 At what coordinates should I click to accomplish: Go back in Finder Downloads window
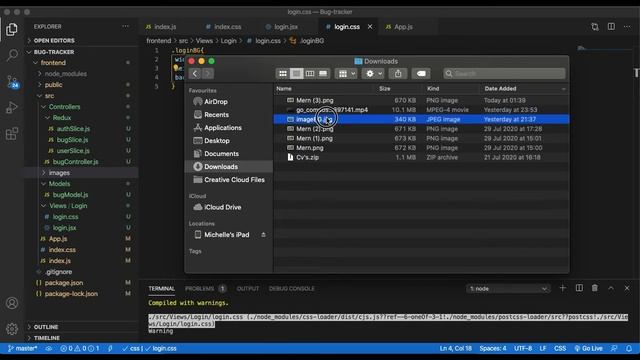coord(195,73)
